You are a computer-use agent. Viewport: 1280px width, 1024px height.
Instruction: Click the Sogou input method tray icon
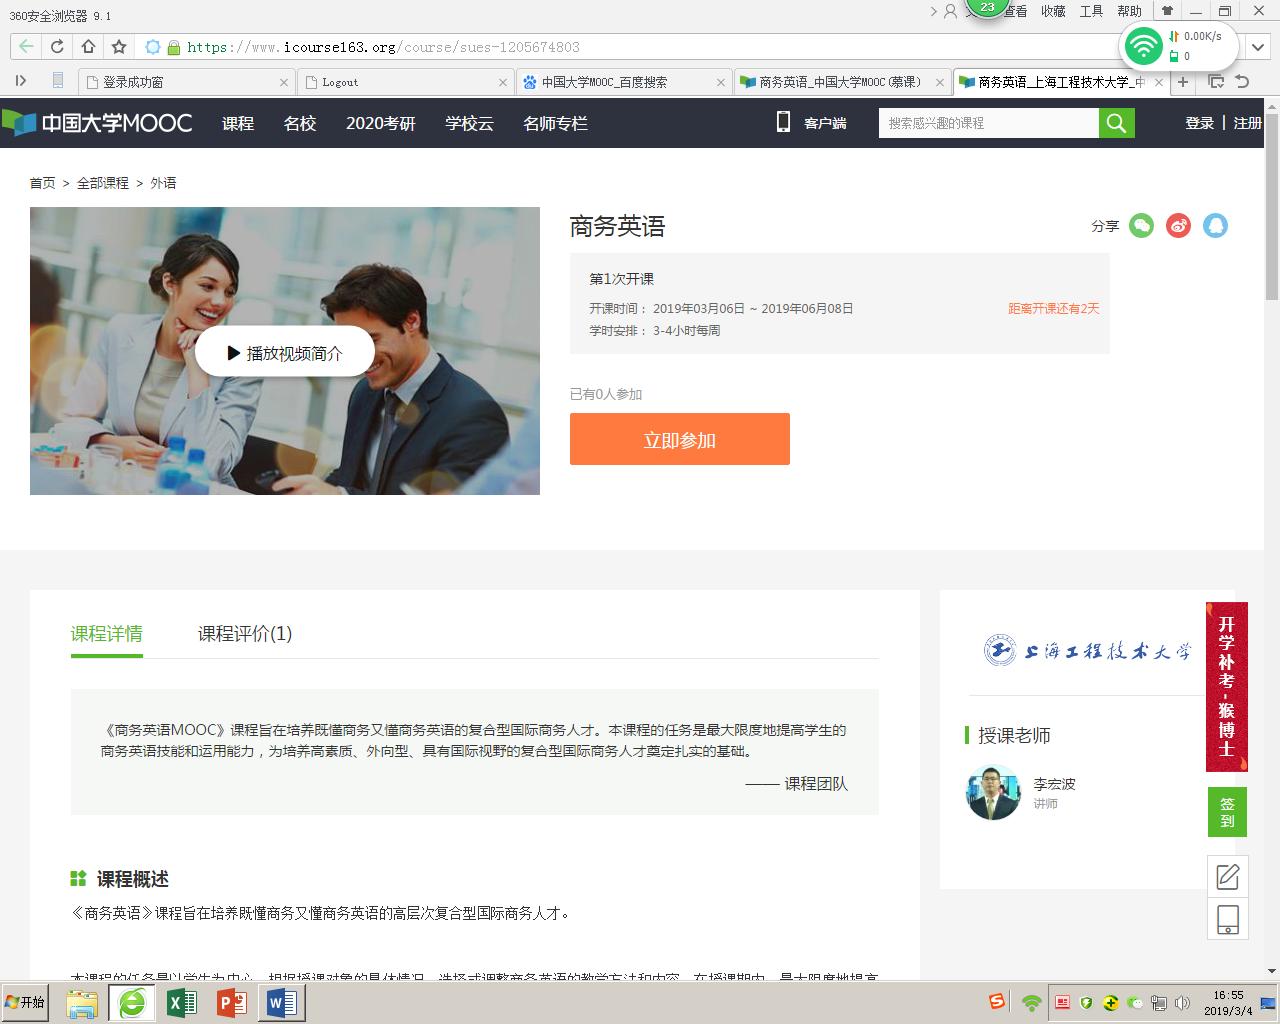coord(997,1002)
